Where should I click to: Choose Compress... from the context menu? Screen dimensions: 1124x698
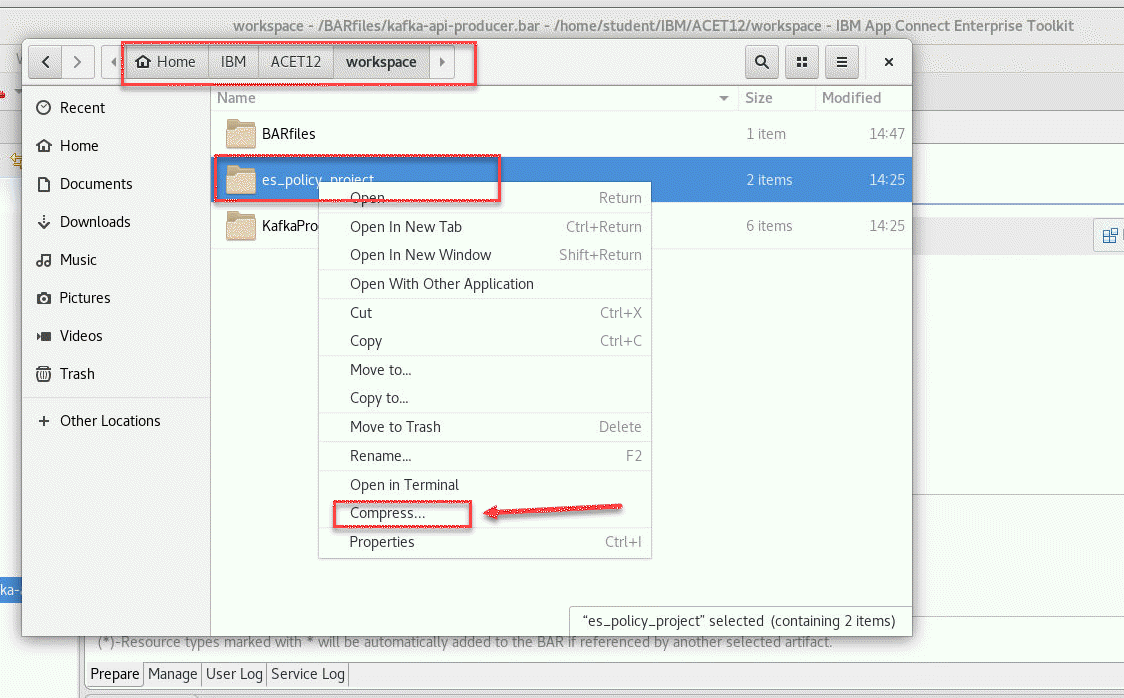point(387,513)
